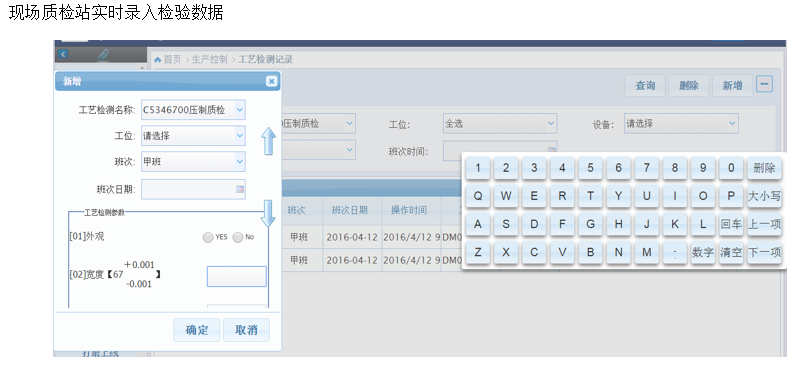The height and width of the screenshot is (369, 807).
Task: Click the 宽度 parameter input field
Action: point(237,276)
